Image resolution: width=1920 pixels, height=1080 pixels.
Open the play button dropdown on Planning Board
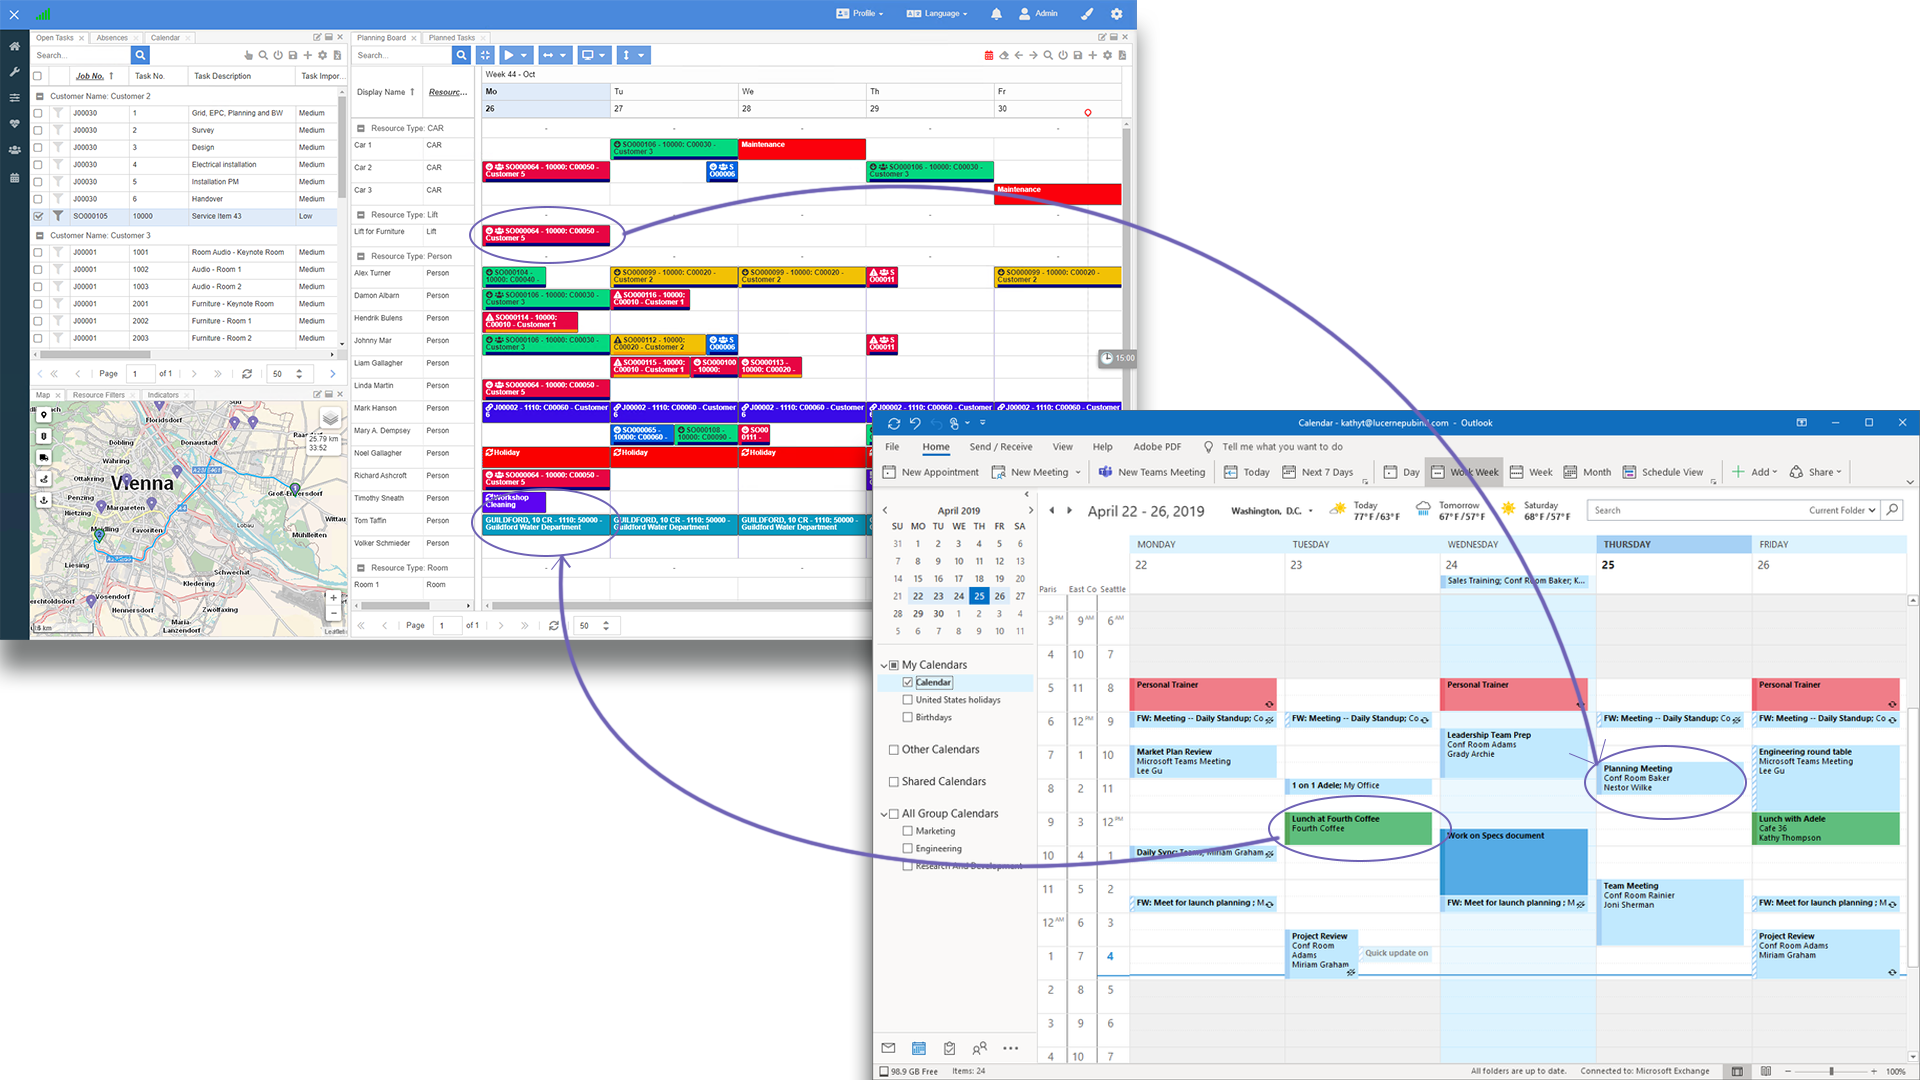pos(515,55)
